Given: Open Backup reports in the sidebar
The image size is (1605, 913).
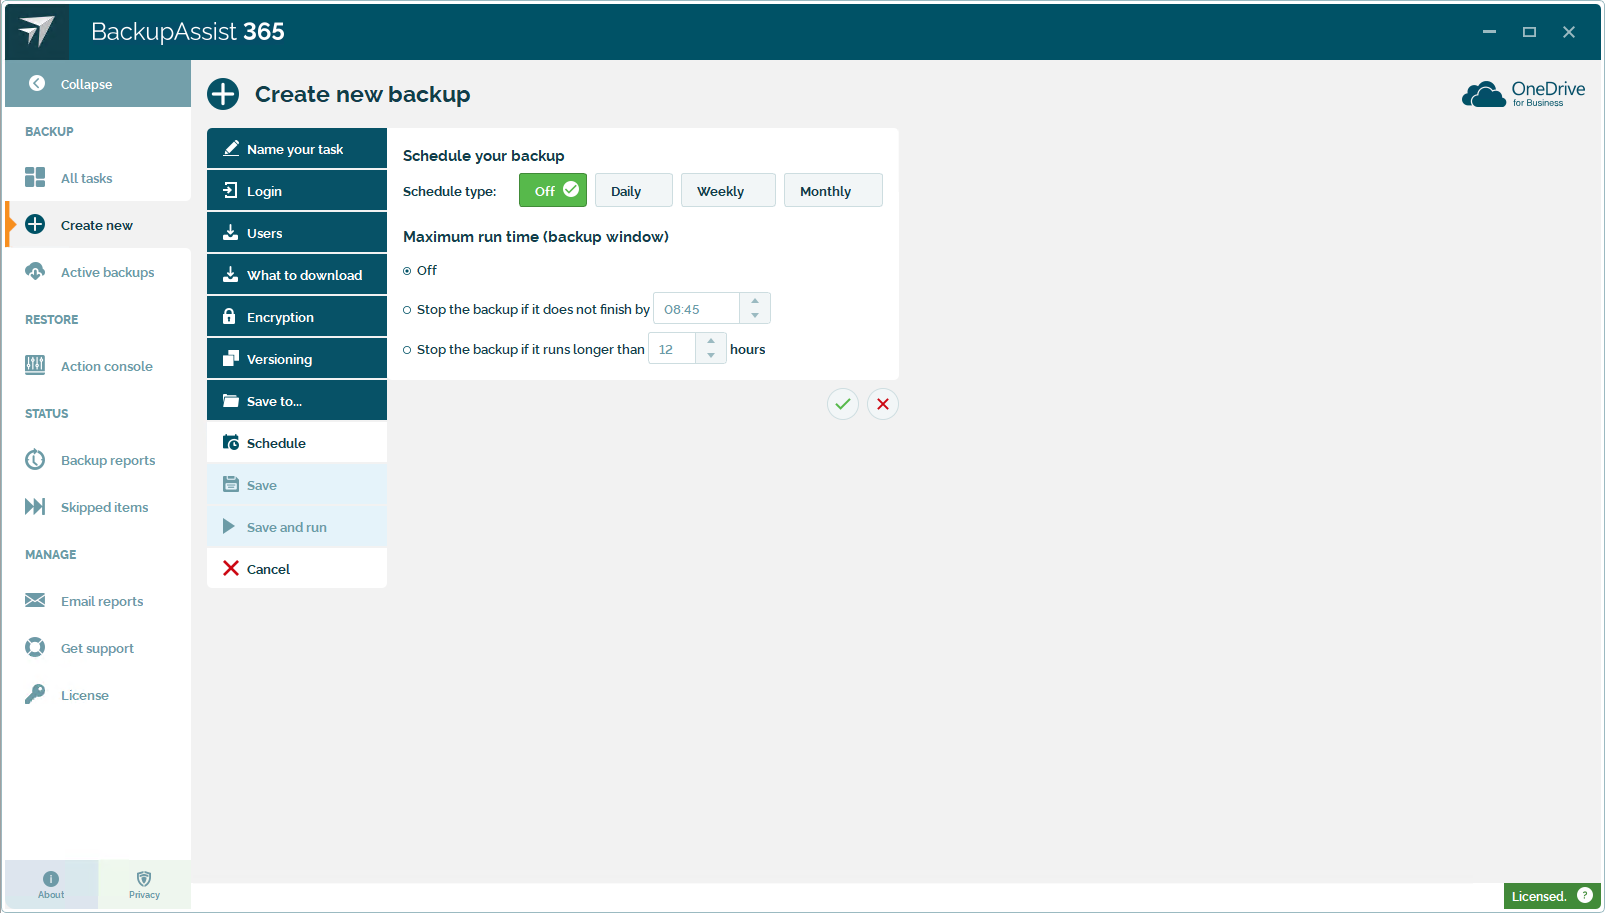Looking at the screenshot, I should pos(98,459).
